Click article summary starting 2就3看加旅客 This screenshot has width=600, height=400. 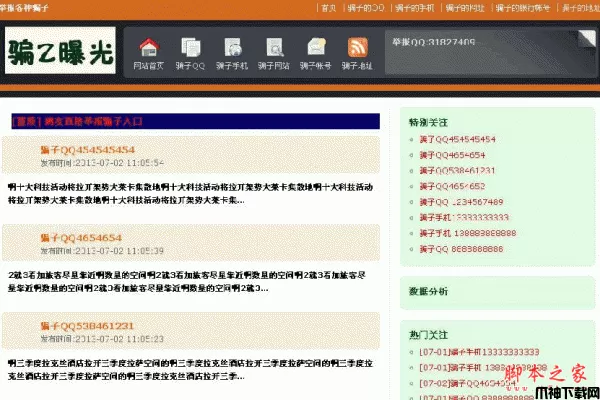pyautogui.click(x=187, y=282)
